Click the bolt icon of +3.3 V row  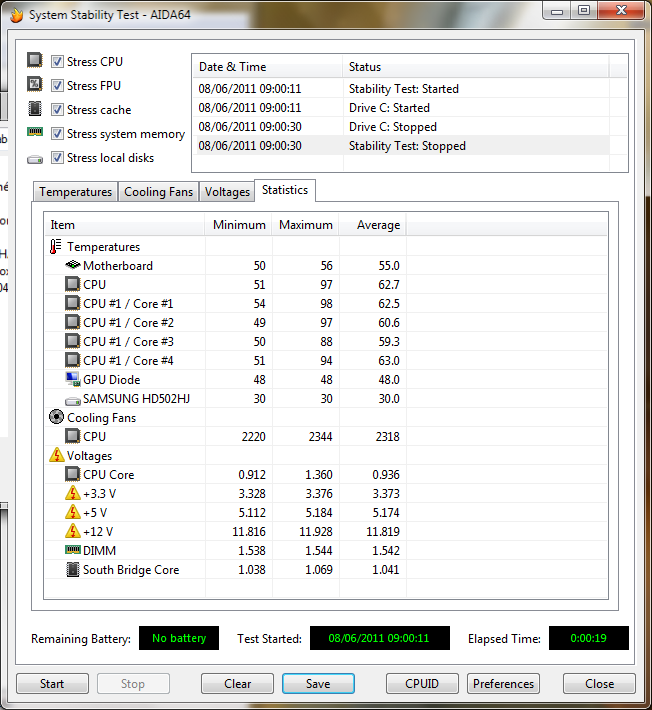(x=72, y=493)
